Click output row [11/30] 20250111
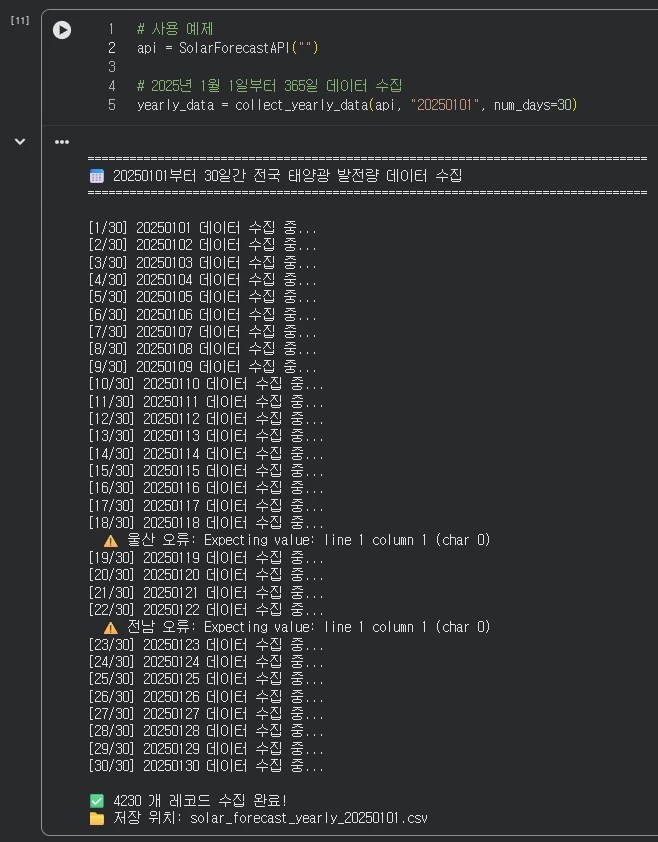Image resolution: width=658 pixels, height=842 pixels. point(206,402)
